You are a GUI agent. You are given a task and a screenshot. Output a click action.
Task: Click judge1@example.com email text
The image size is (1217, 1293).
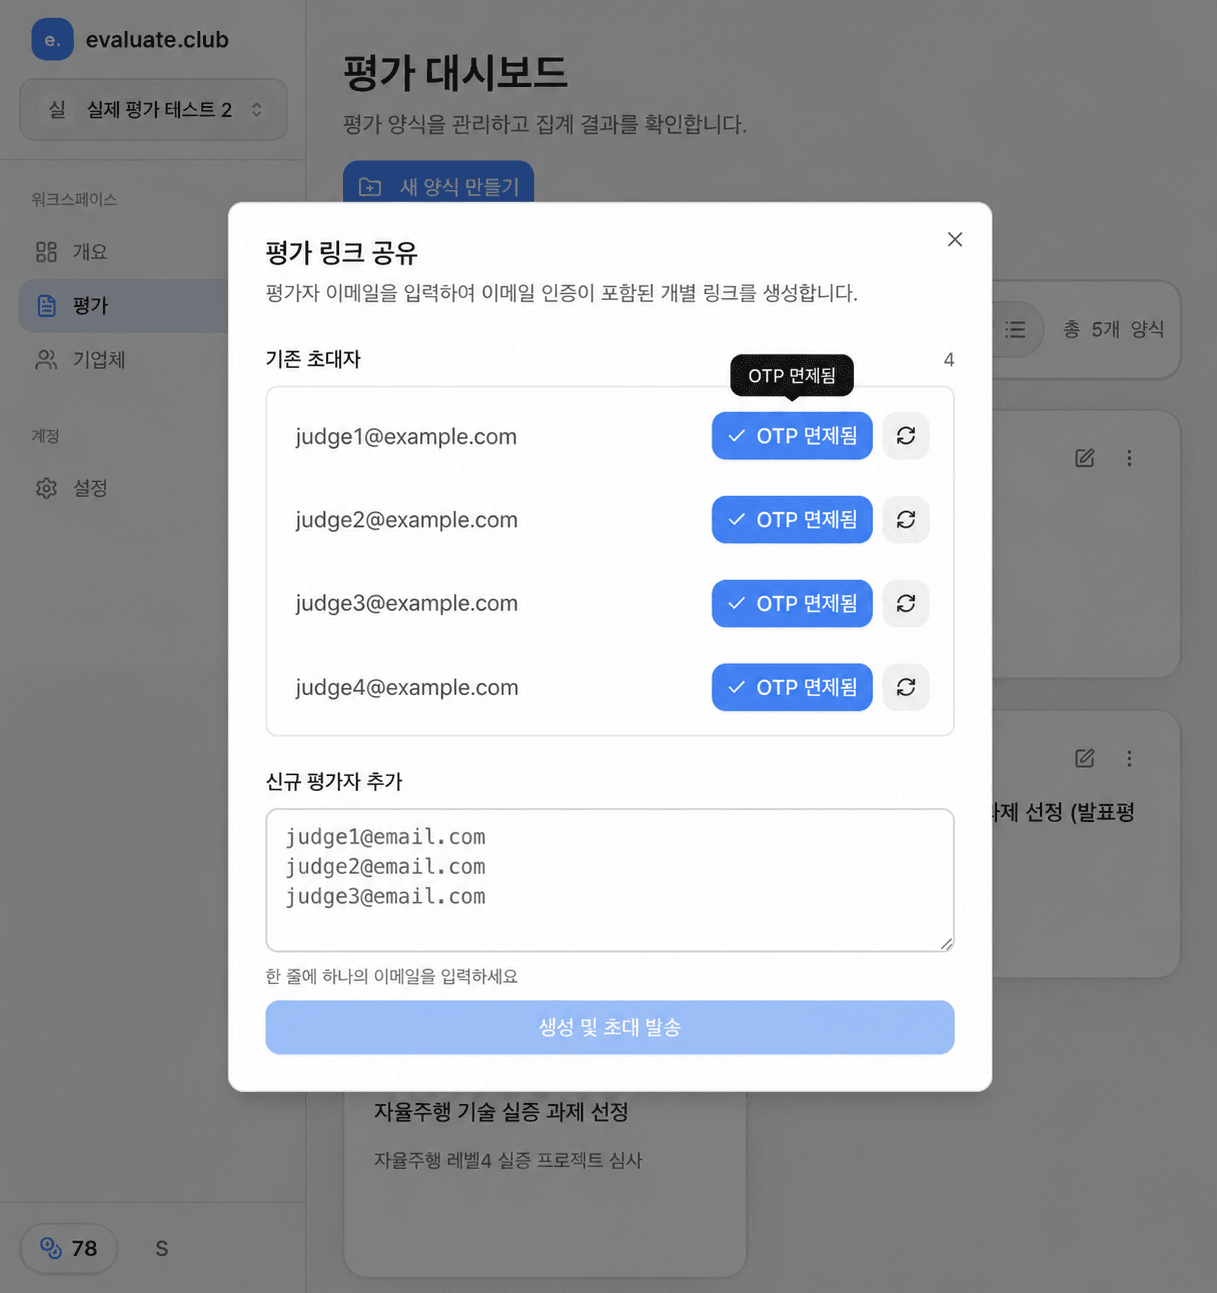406,436
